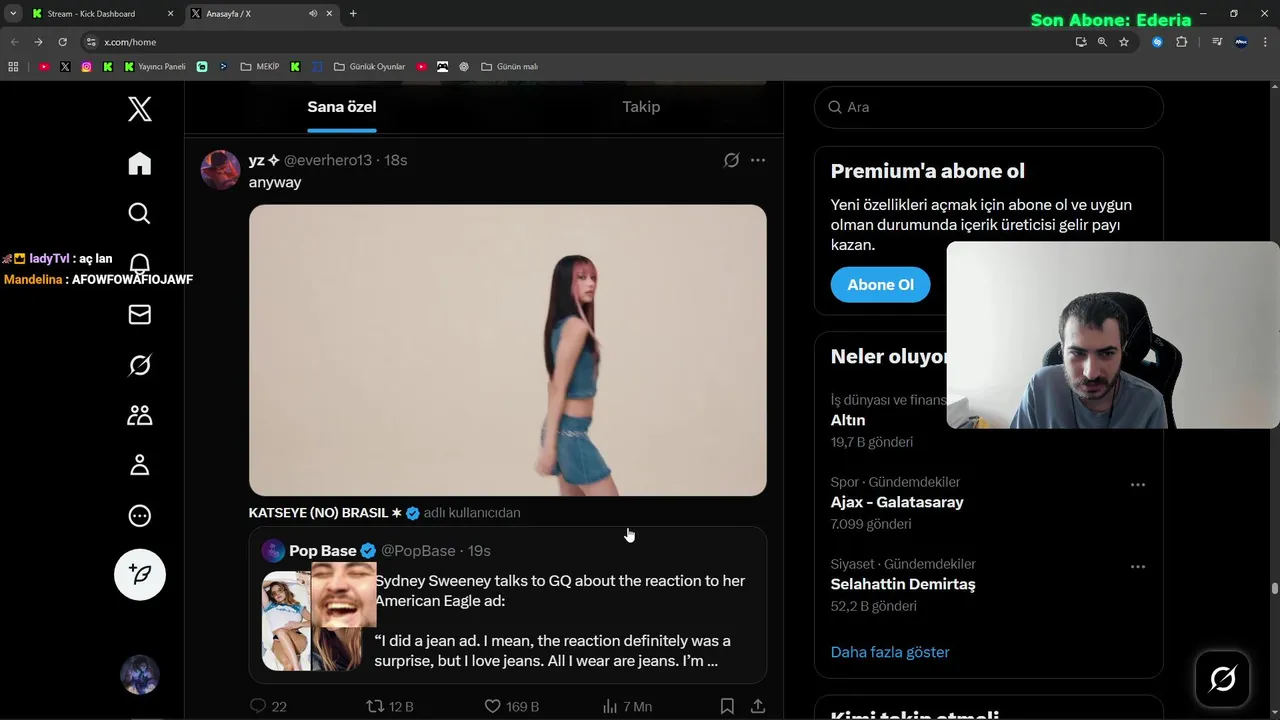This screenshot has height=720, width=1280.
Task: Mute audio on Anasayfa / X tab
Action: 313,14
